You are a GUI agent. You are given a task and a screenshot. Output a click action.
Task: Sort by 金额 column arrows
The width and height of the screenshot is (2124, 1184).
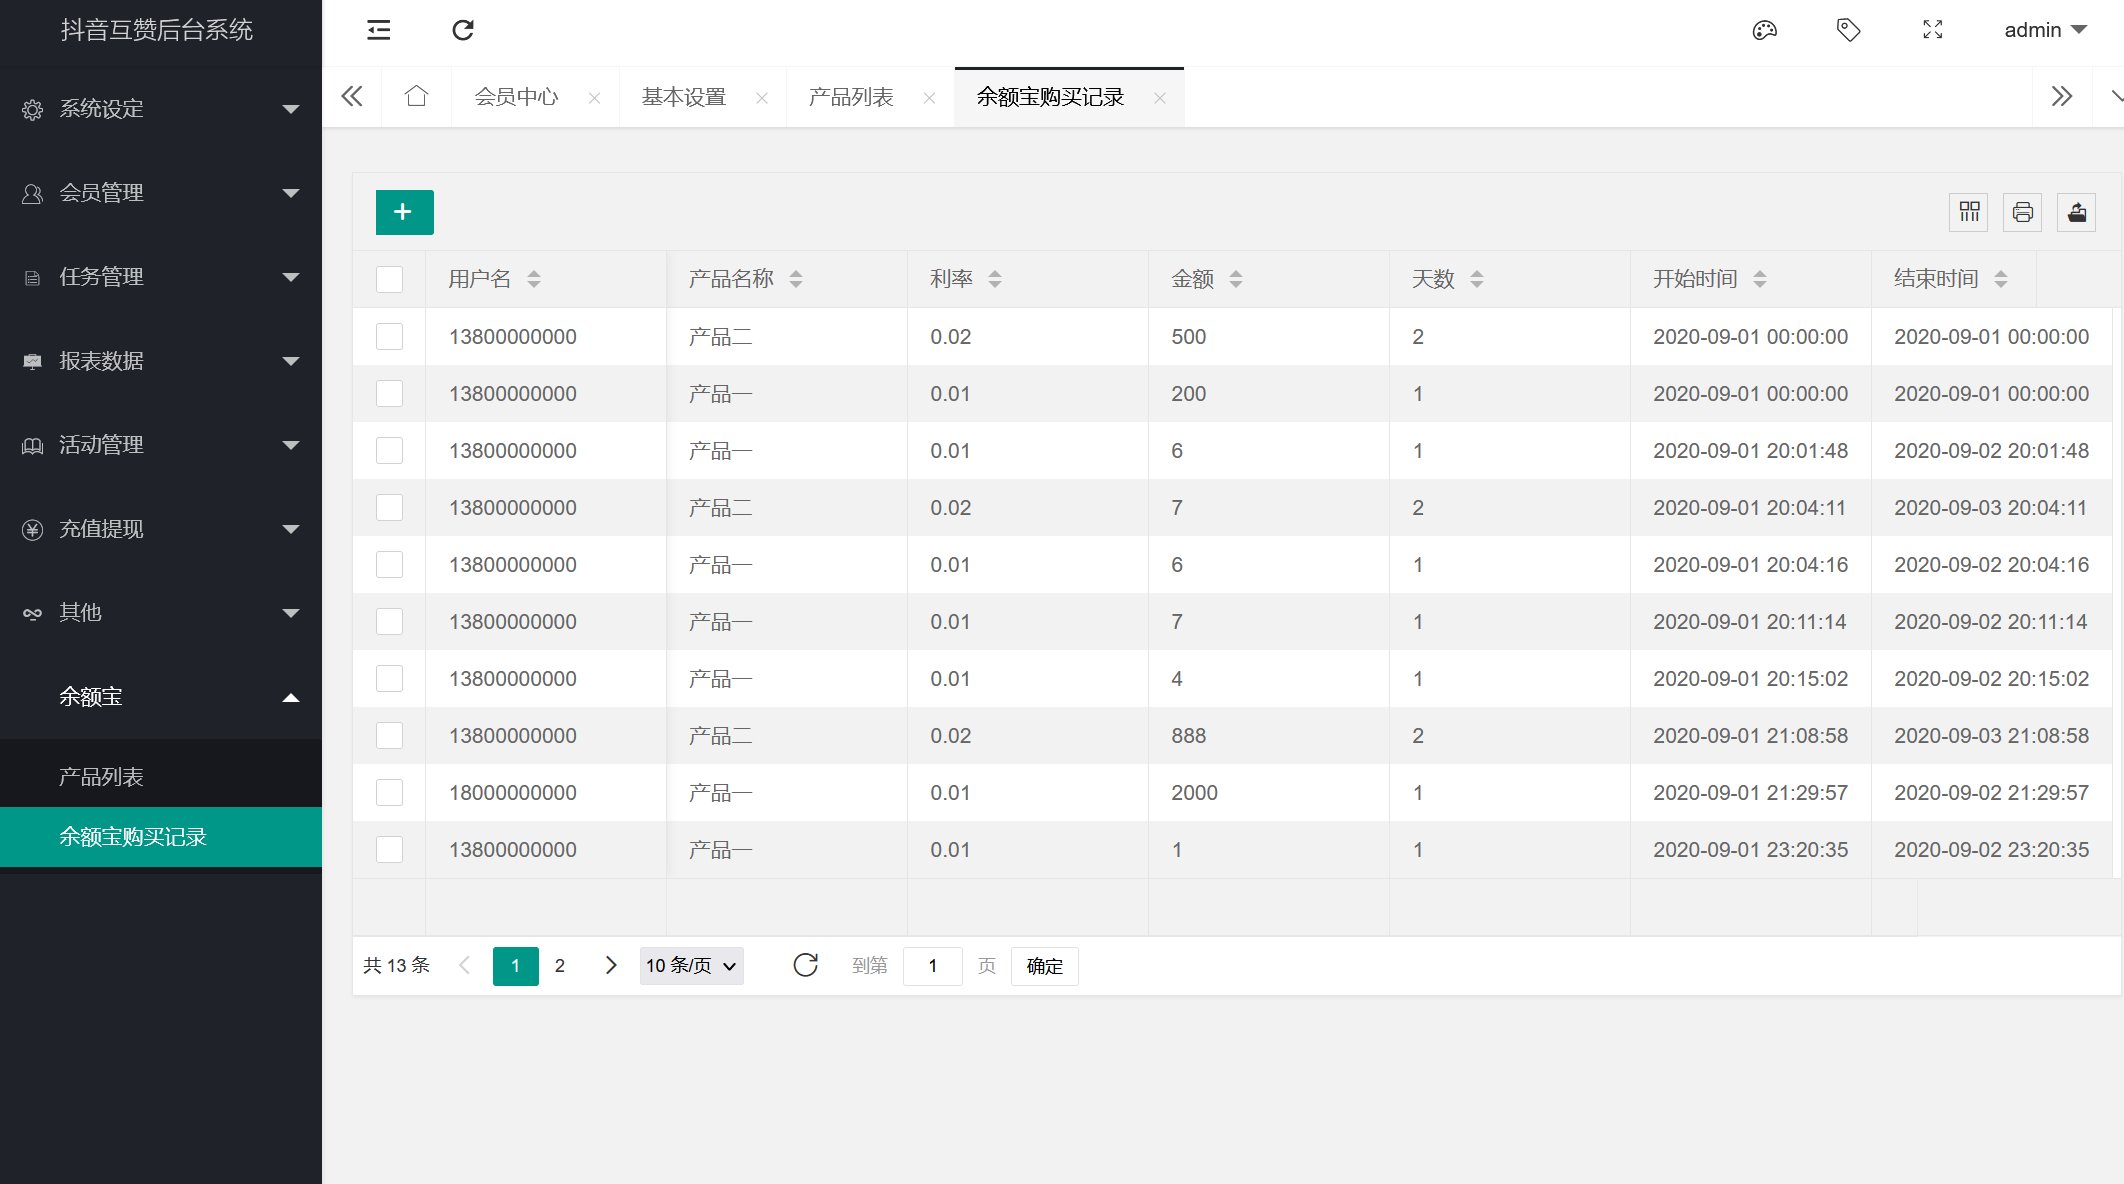(1236, 279)
